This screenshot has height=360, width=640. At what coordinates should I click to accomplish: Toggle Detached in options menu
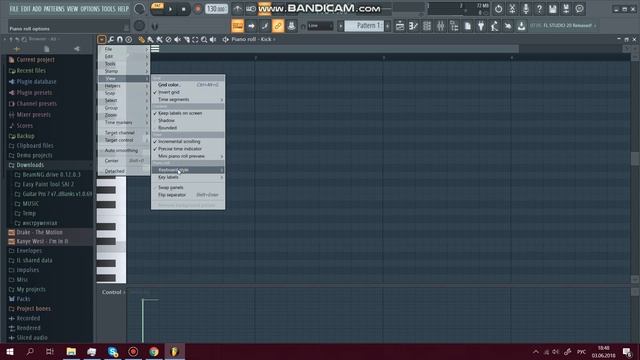(124, 171)
